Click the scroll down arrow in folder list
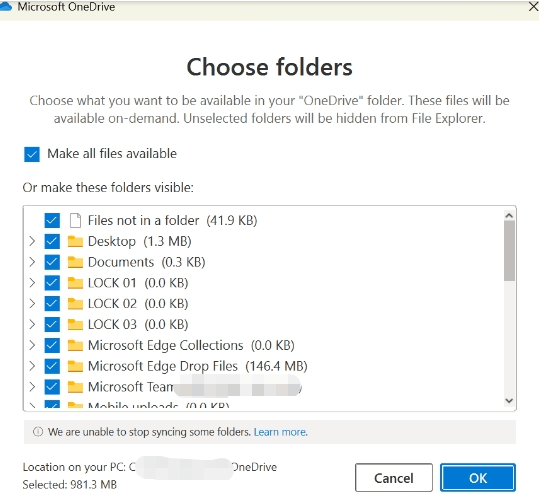Viewport: 539px width, 499px height. (509, 401)
